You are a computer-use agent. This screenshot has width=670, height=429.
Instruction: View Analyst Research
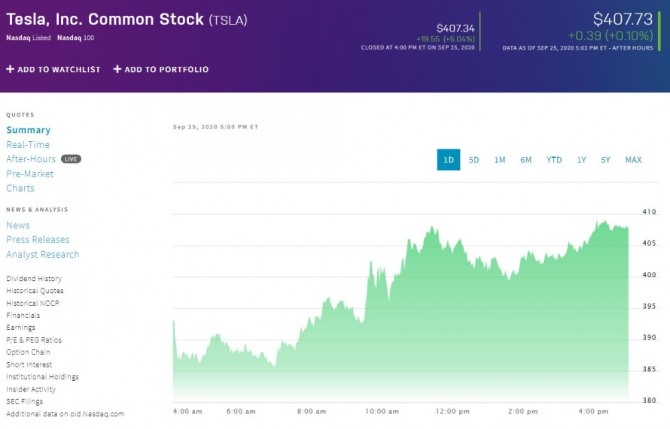tap(42, 254)
